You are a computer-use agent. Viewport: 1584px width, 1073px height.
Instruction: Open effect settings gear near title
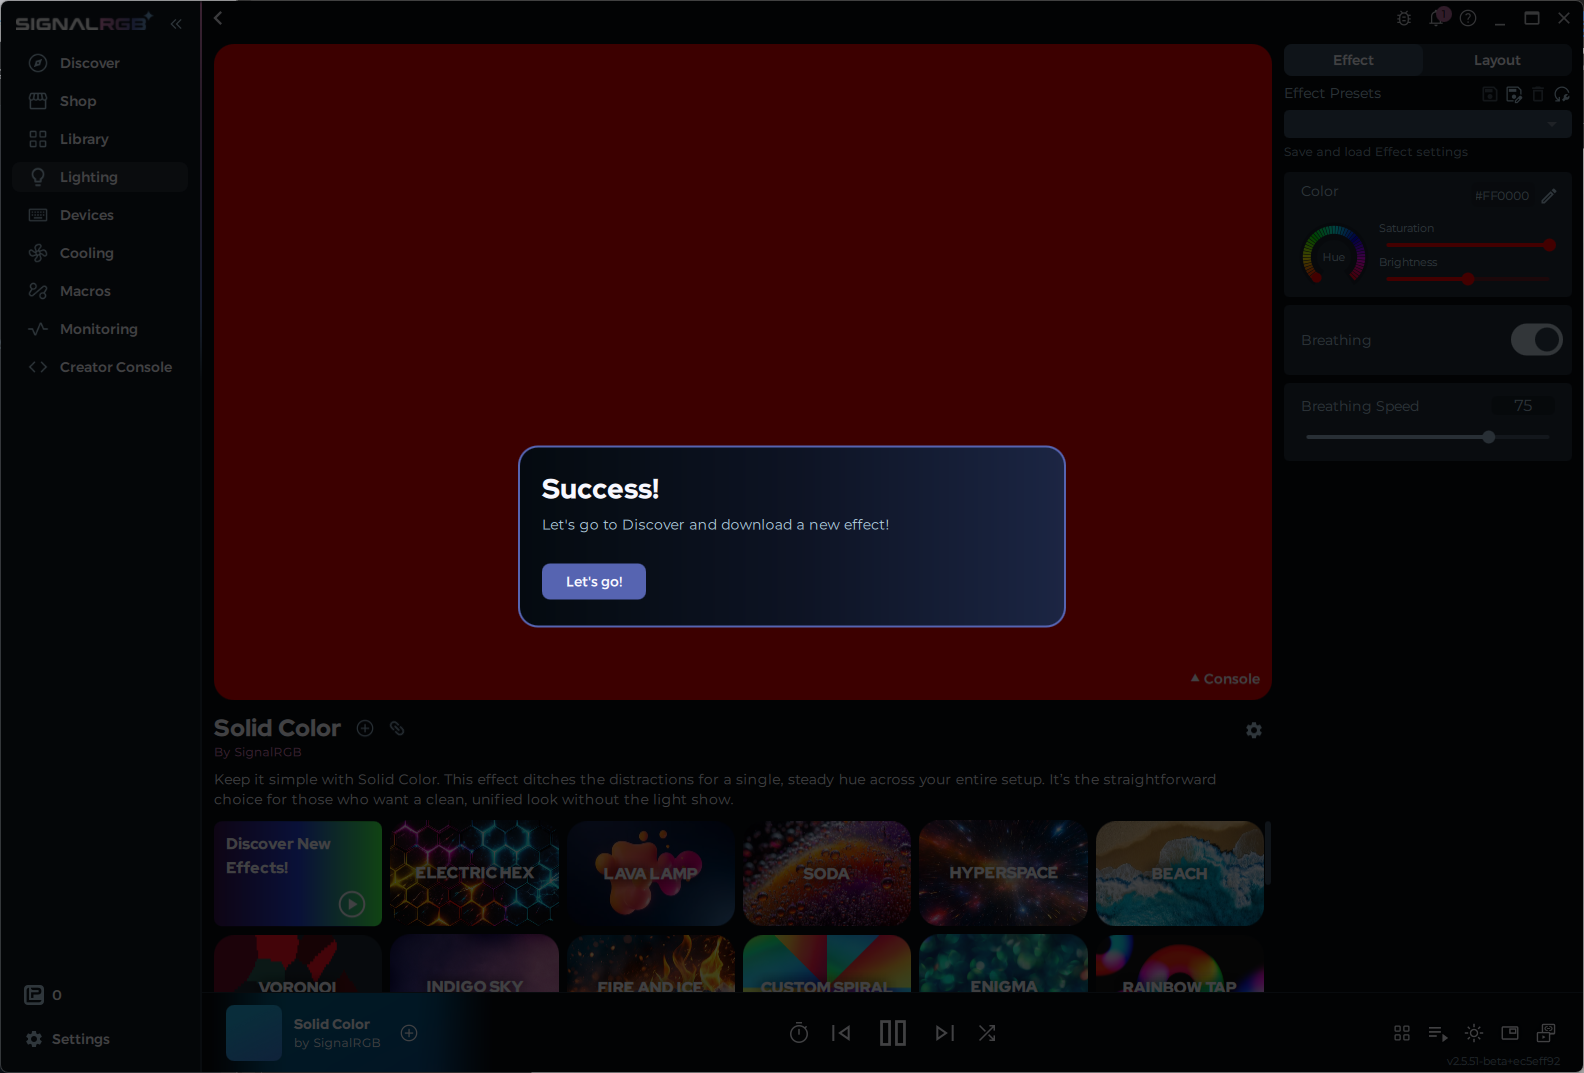coord(1254,730)
